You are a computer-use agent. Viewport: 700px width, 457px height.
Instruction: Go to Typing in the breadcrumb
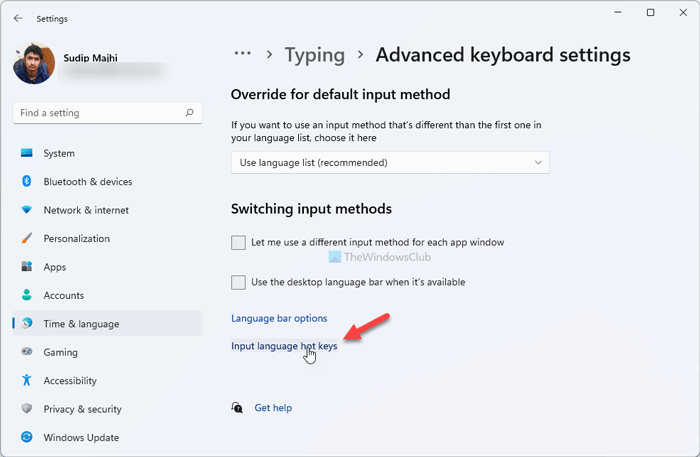[317, 54]
